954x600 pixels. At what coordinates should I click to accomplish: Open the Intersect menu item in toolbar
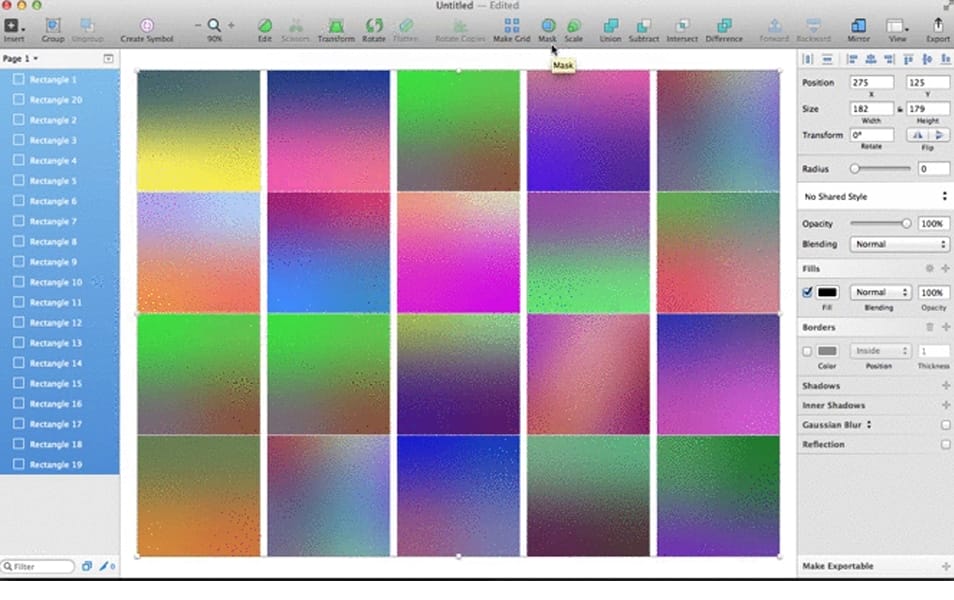coord(681,28)
